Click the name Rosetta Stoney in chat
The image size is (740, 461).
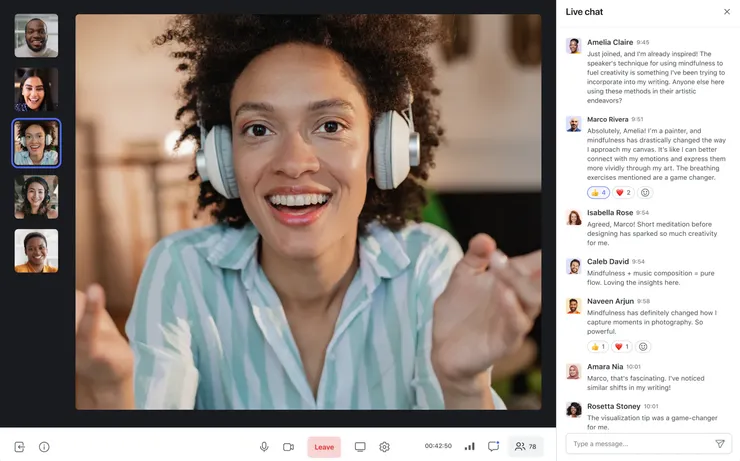pos(614,406)
